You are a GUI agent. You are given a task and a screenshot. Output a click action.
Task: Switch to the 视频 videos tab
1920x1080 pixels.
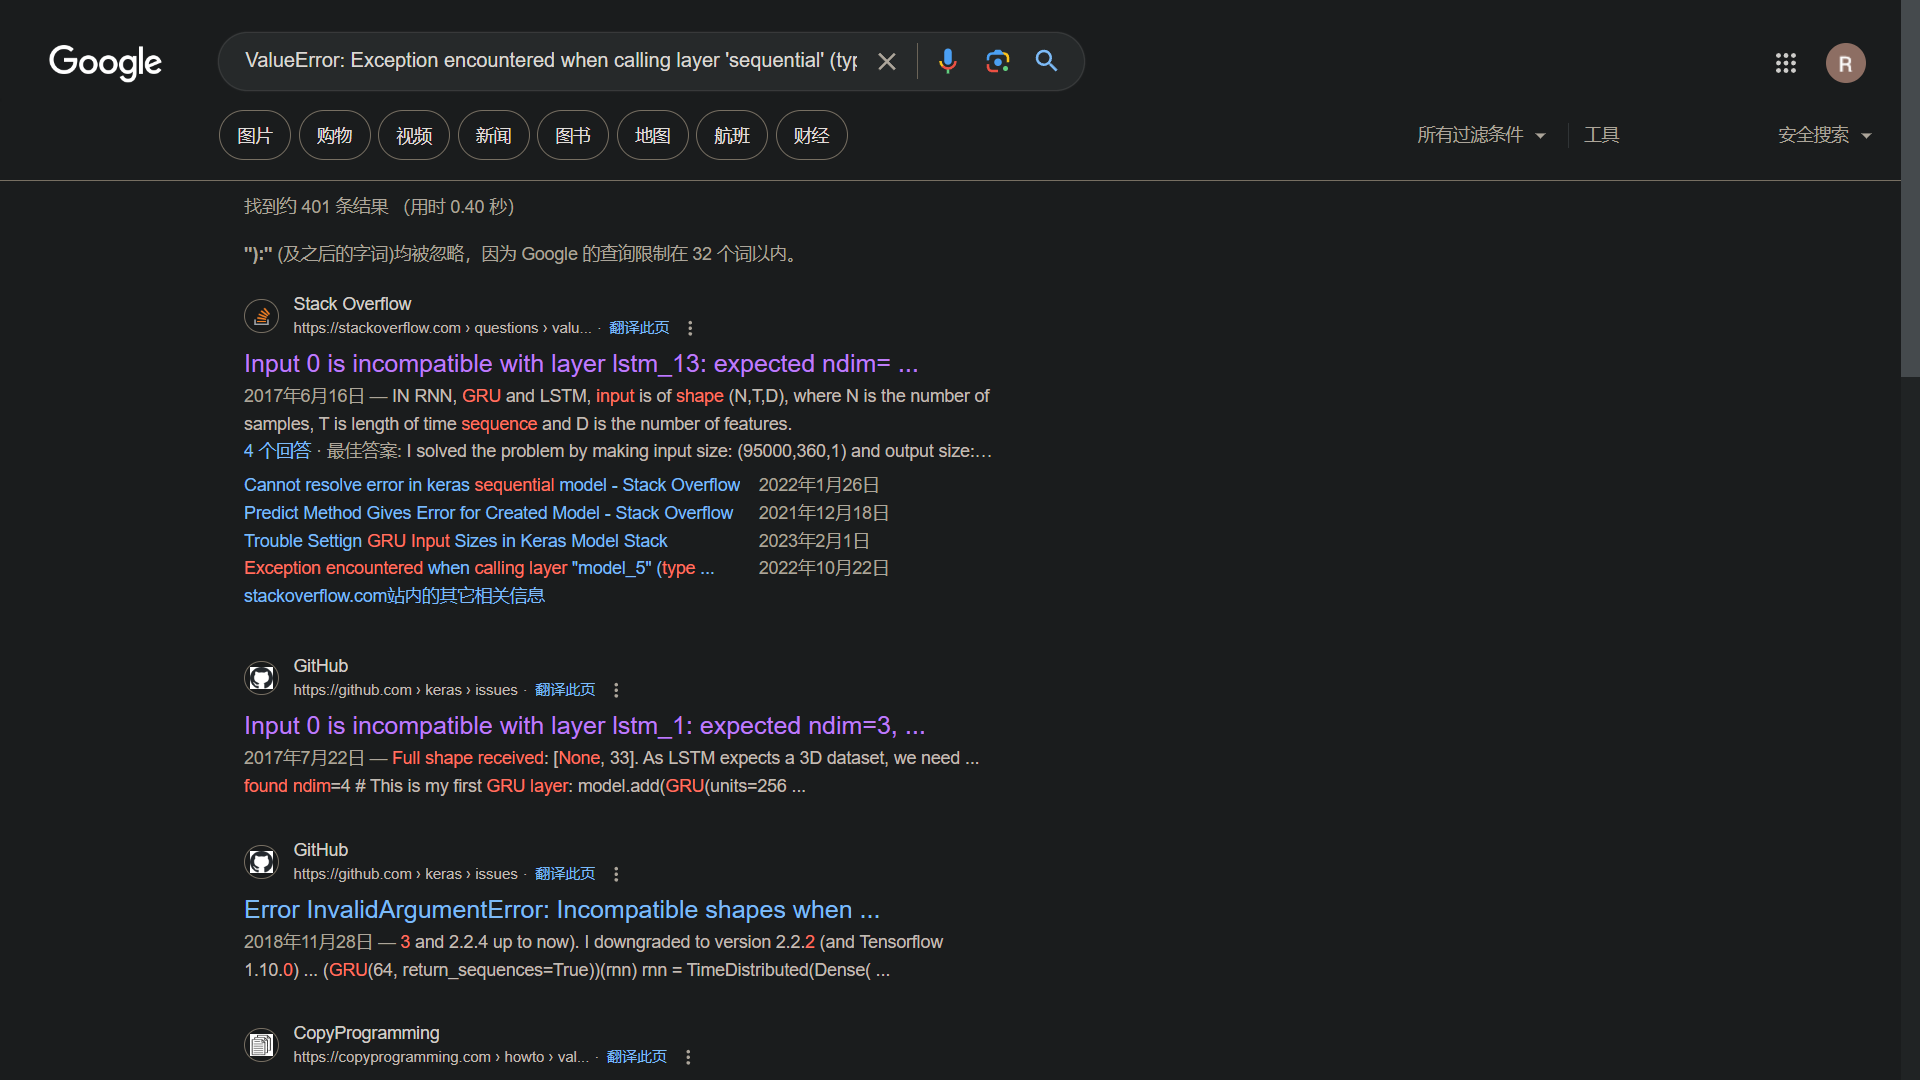point(414,135)
